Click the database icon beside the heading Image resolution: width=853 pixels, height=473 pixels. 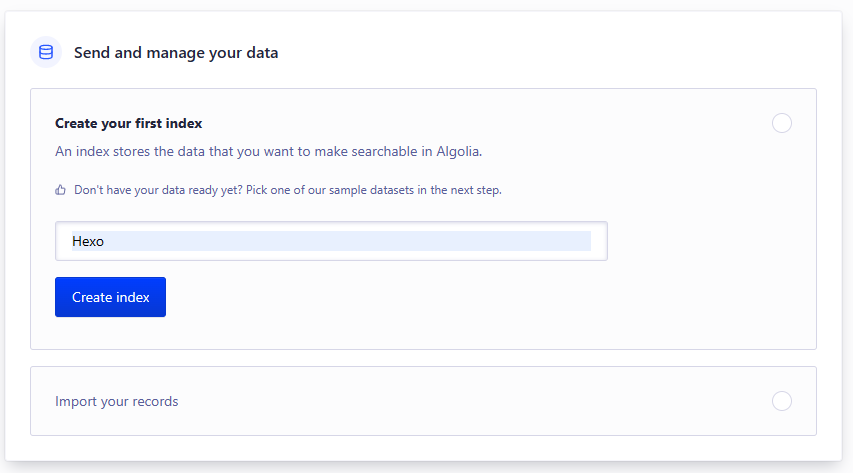[46, 52]
